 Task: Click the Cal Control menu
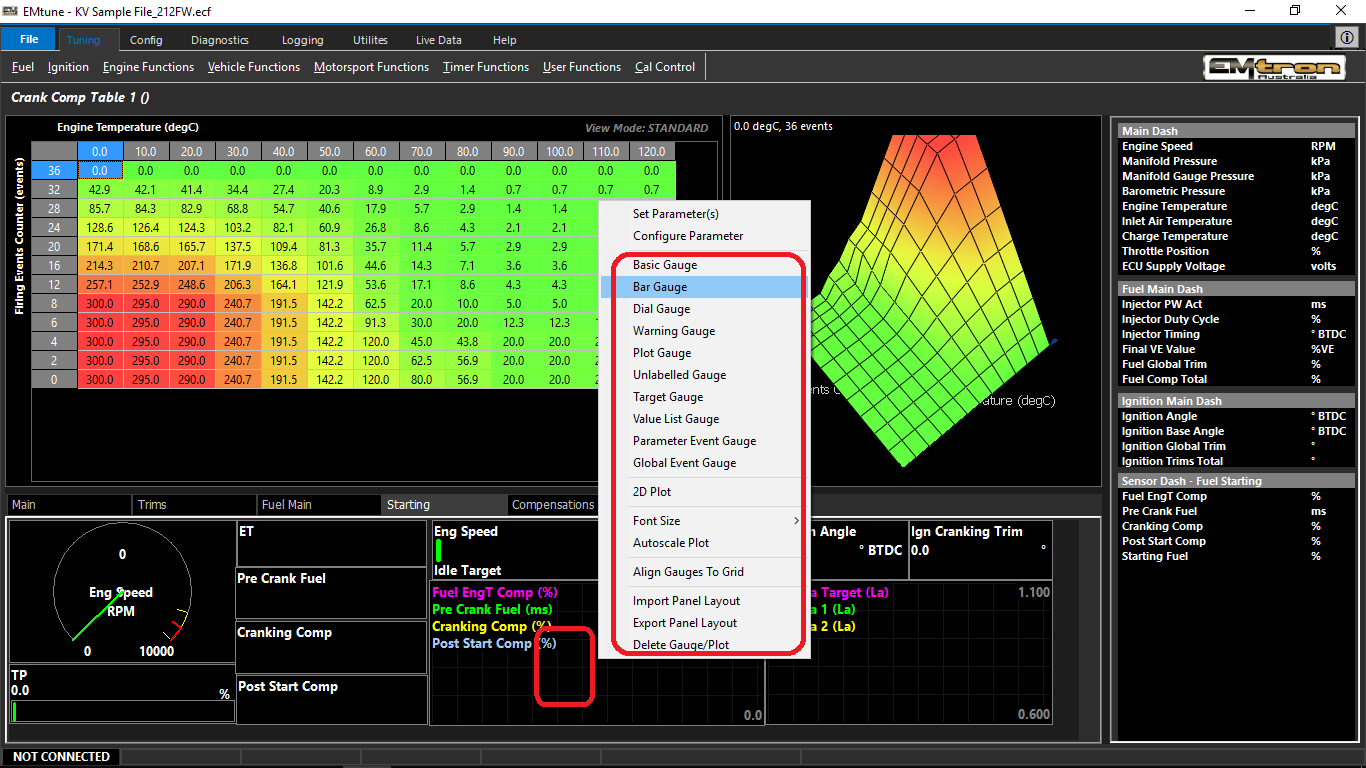pos(664,67)
